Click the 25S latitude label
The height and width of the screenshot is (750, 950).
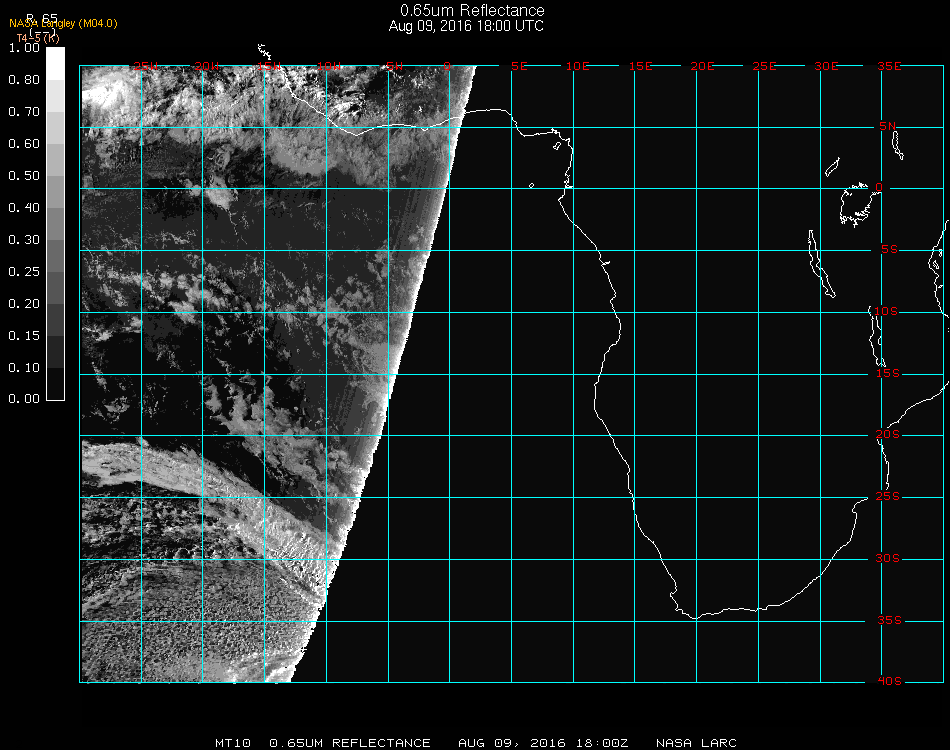point(888,497)
